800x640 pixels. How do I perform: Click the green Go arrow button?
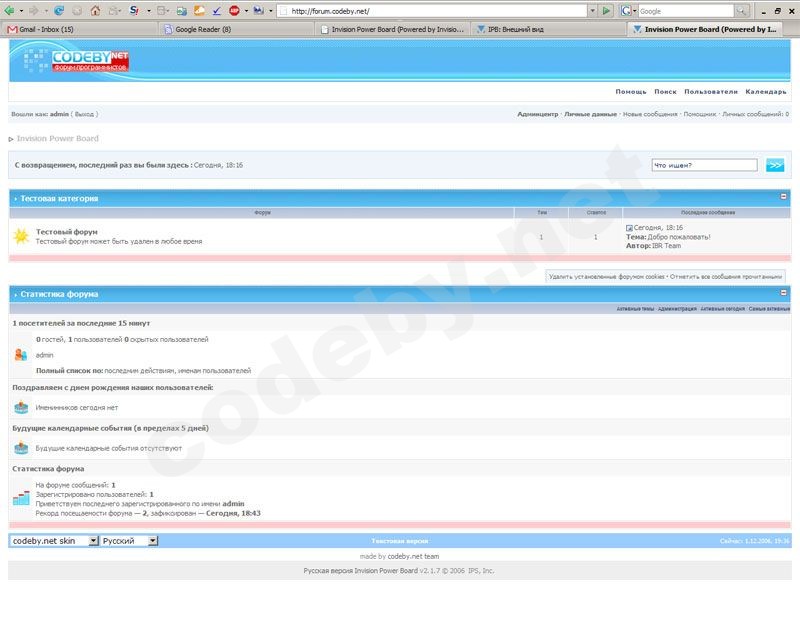coord(606,10)
